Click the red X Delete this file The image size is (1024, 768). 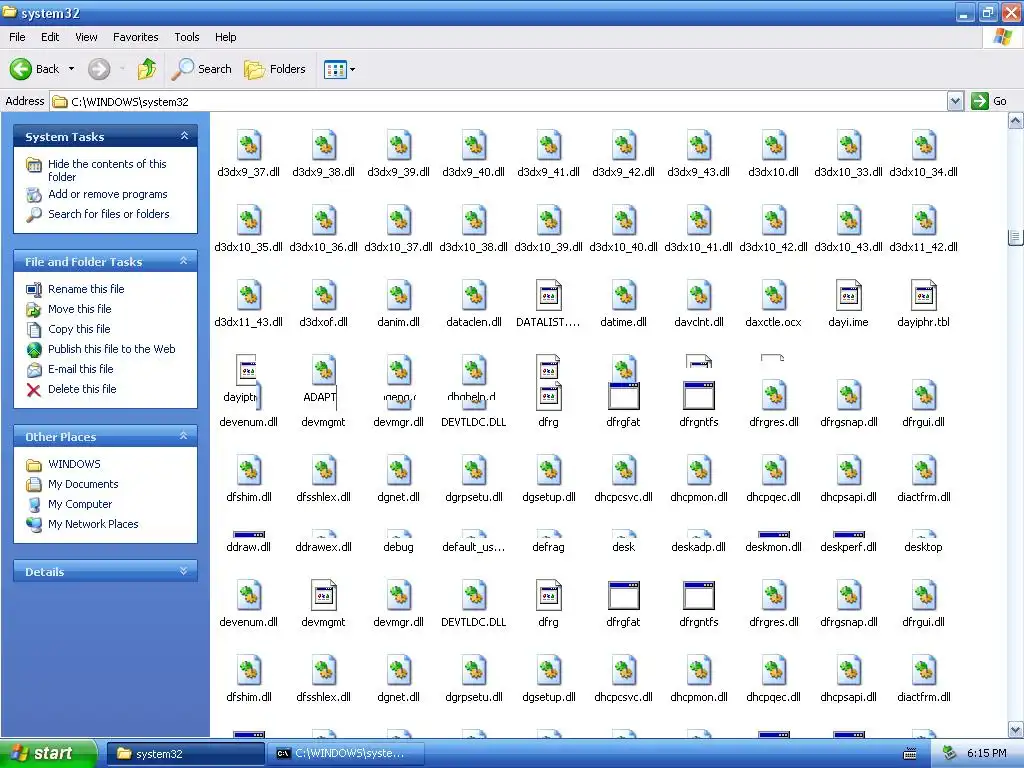[x=33, y=390]
